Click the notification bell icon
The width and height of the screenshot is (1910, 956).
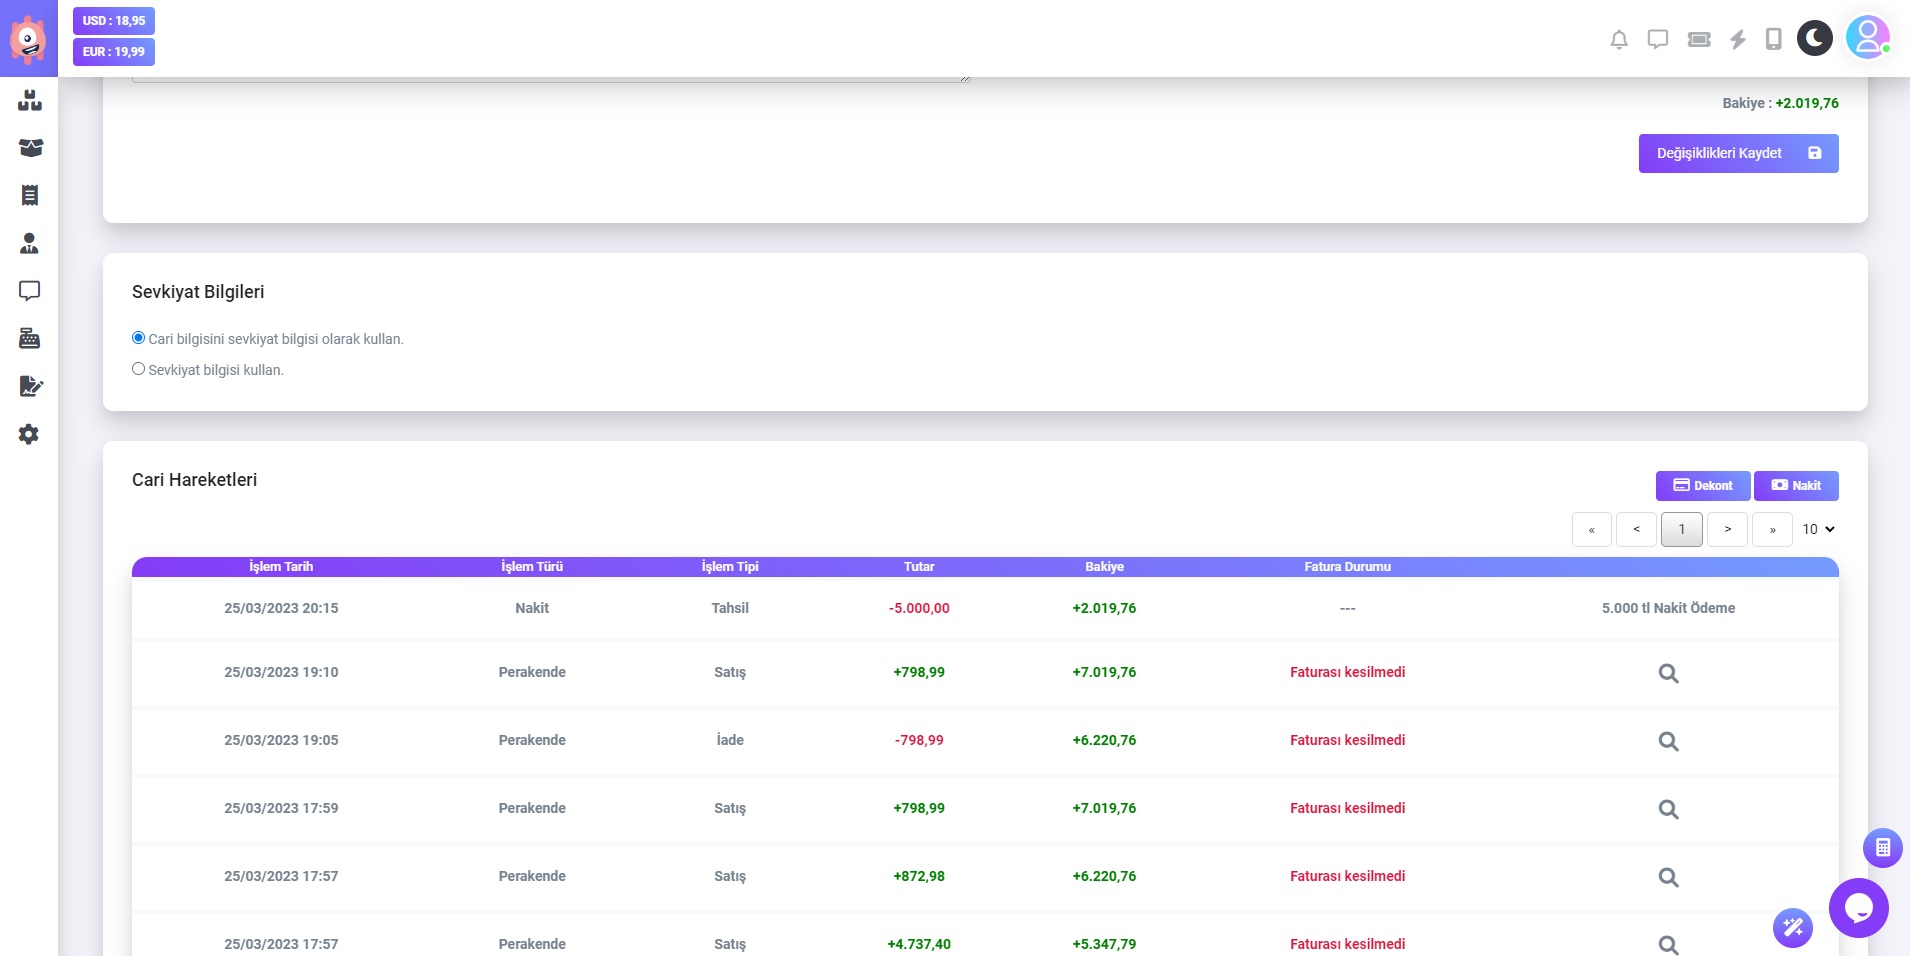point(1619,40)
